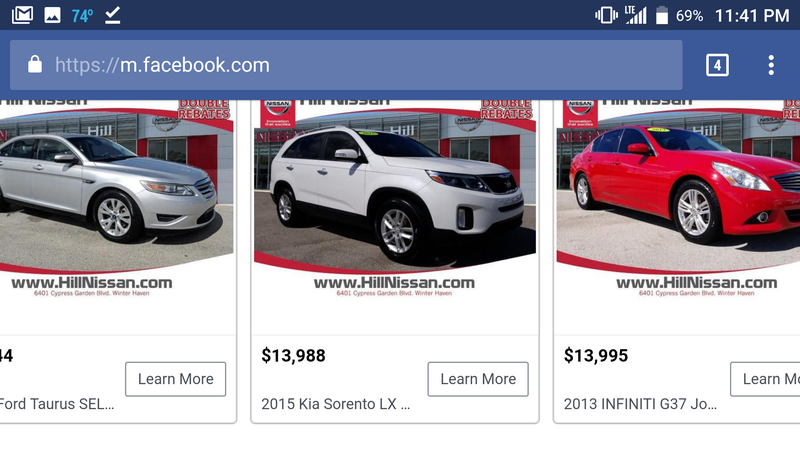Open the browser three-dot menu

tap(771, 65)
